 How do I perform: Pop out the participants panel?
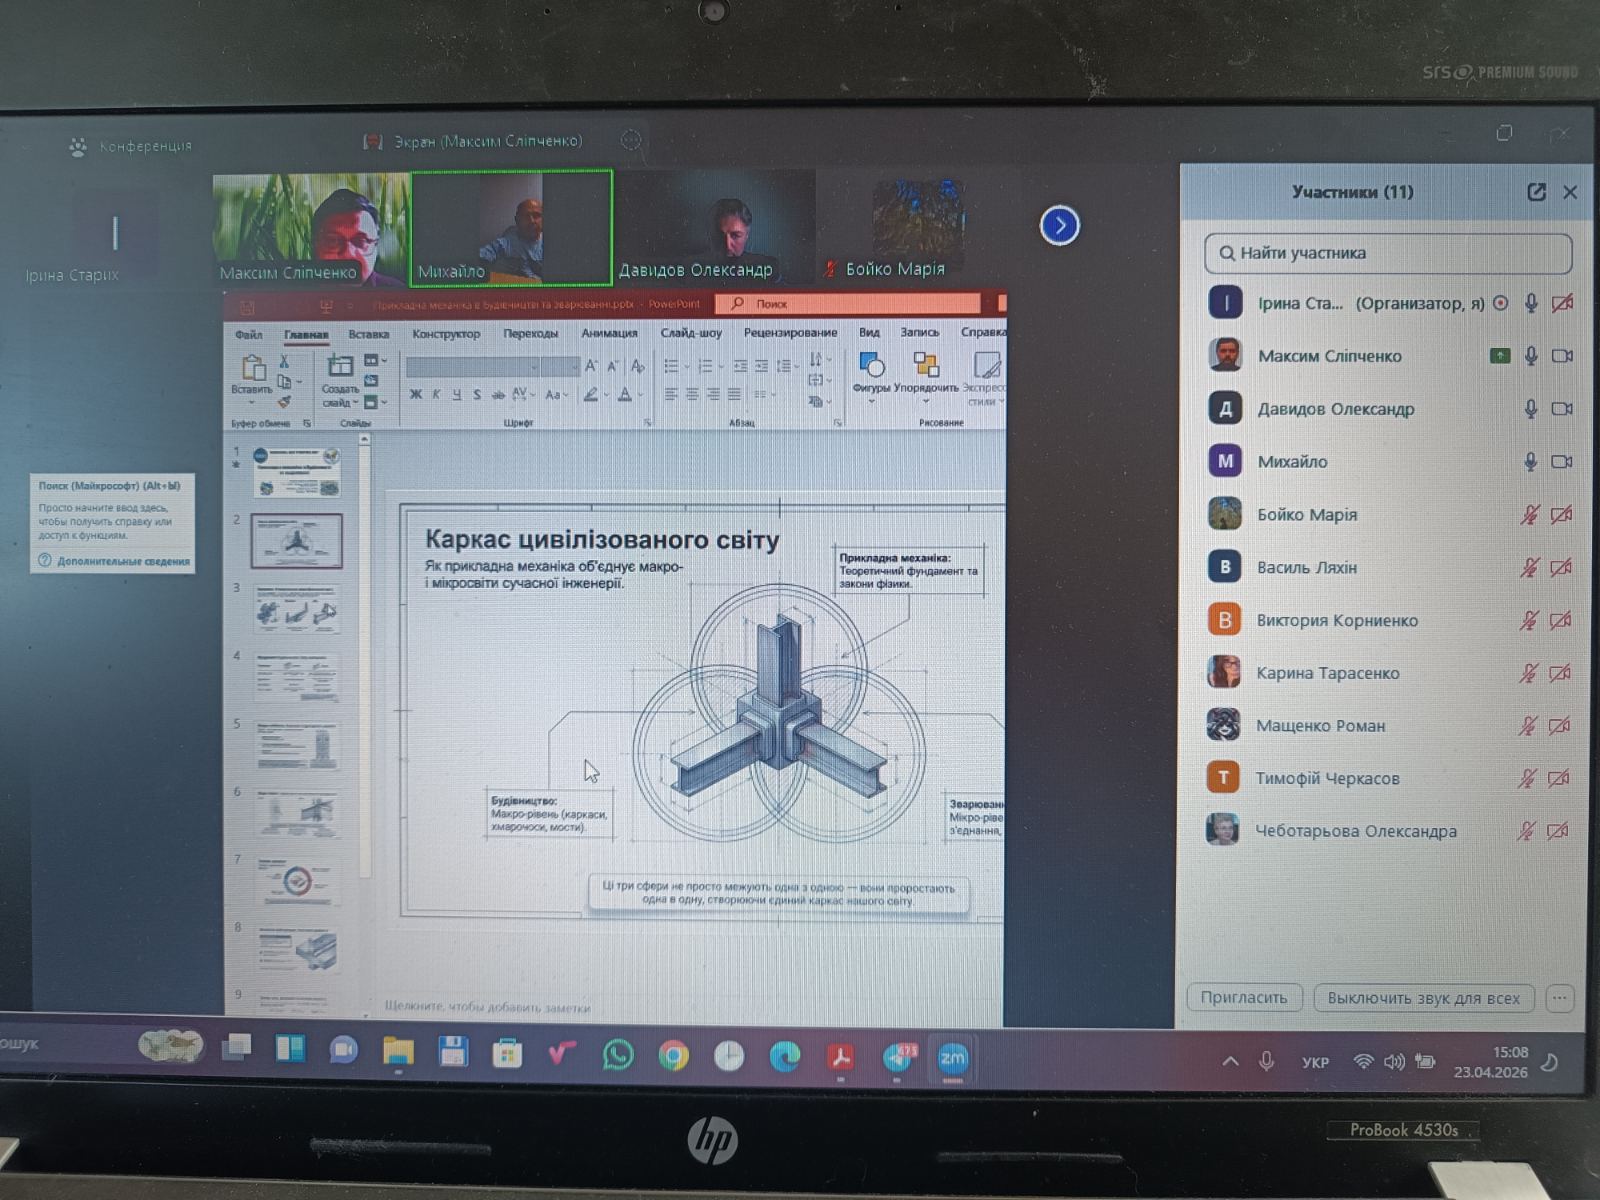1536,192
